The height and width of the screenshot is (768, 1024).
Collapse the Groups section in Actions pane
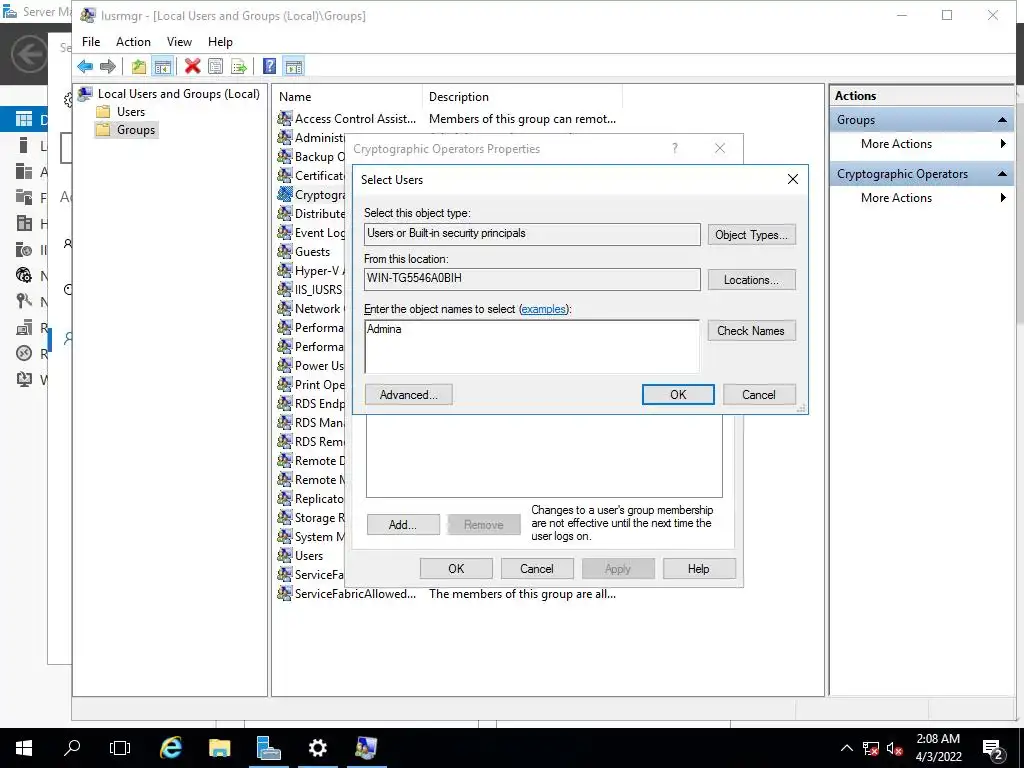click(x=1002, y=120)
